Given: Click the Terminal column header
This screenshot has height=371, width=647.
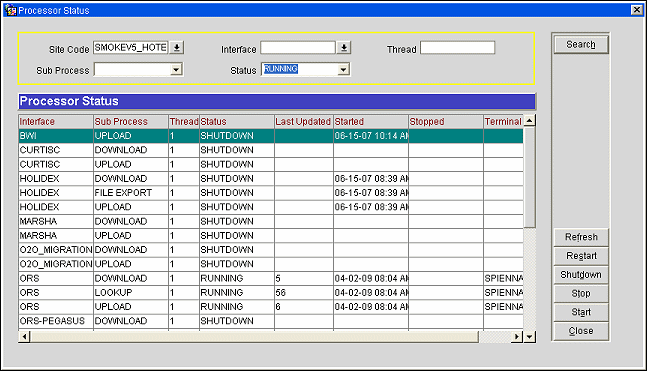Looking at the screenshot, I should 503,122.
